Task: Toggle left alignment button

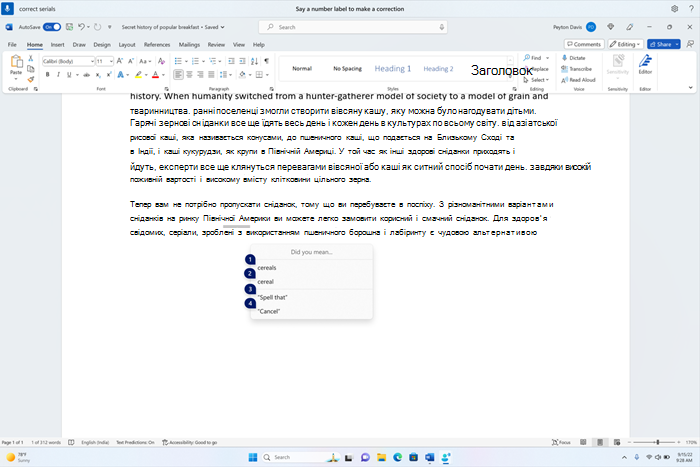Action: [178, 75]
